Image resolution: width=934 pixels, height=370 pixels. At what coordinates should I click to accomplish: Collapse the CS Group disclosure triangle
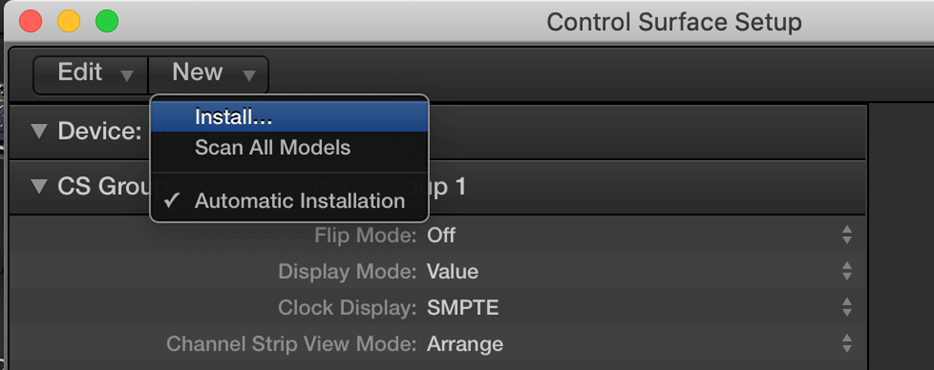pos(39,187)
